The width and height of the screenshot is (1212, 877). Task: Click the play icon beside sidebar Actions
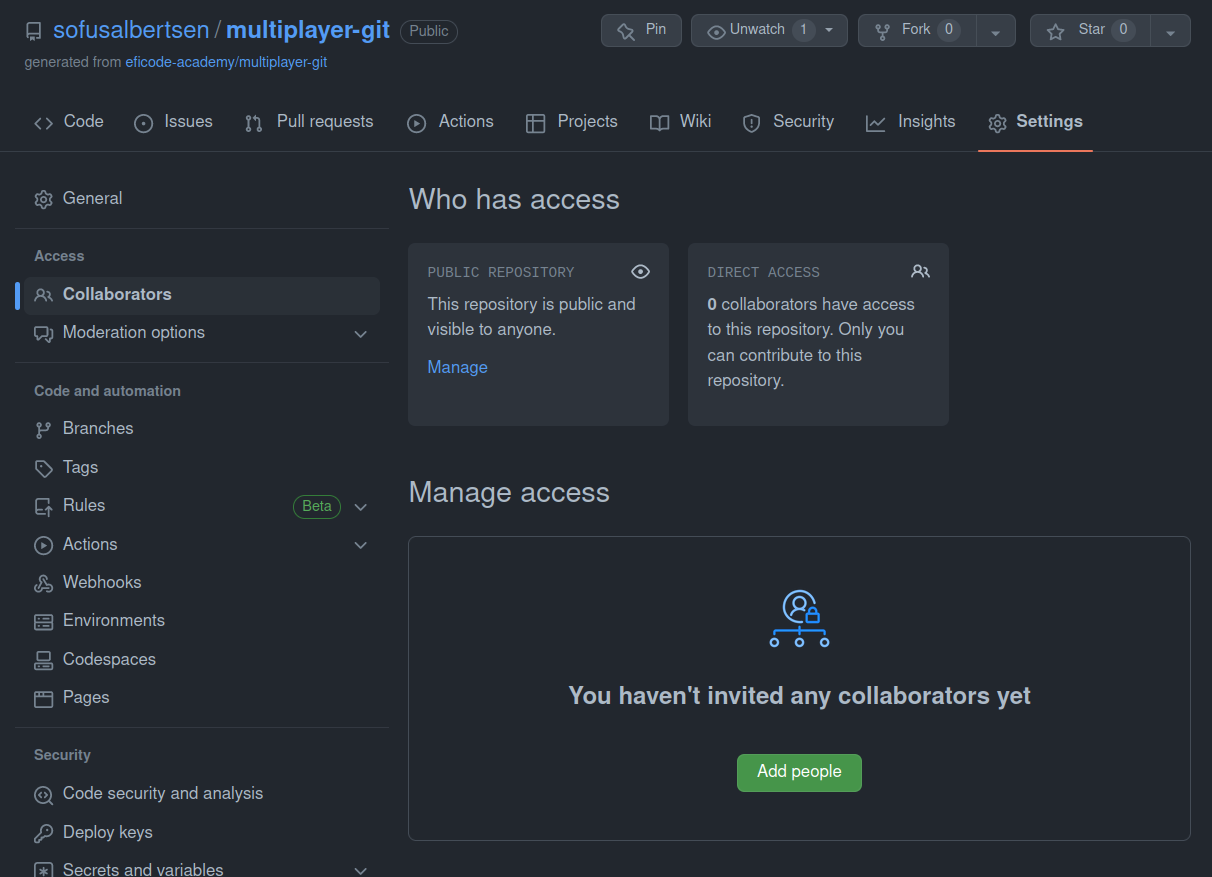[43, 545]
